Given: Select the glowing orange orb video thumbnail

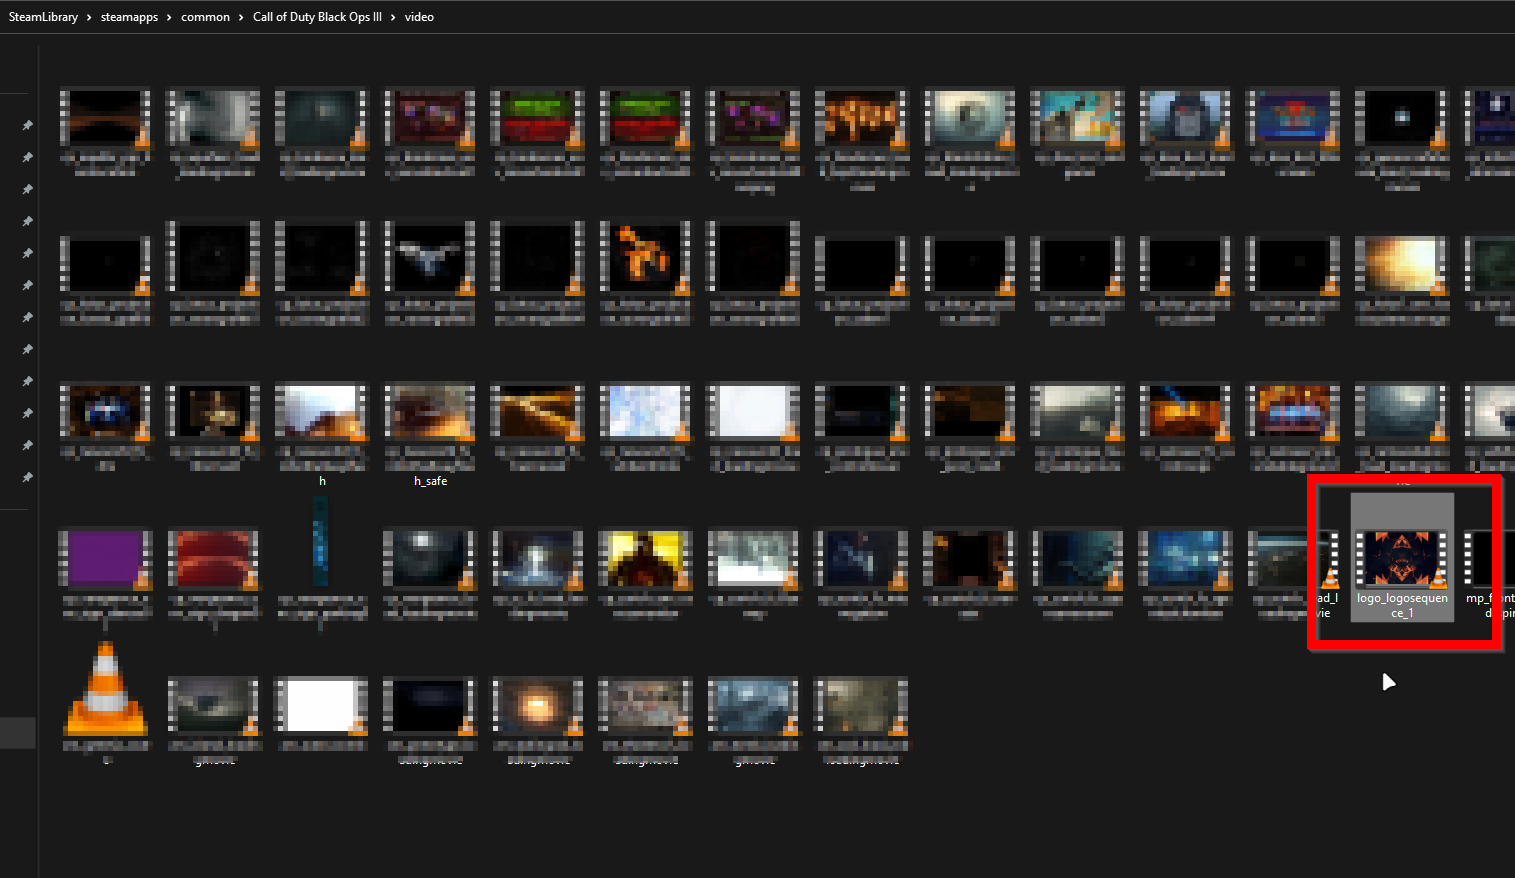Looking at the screenshot, I should tap(537, 705).
